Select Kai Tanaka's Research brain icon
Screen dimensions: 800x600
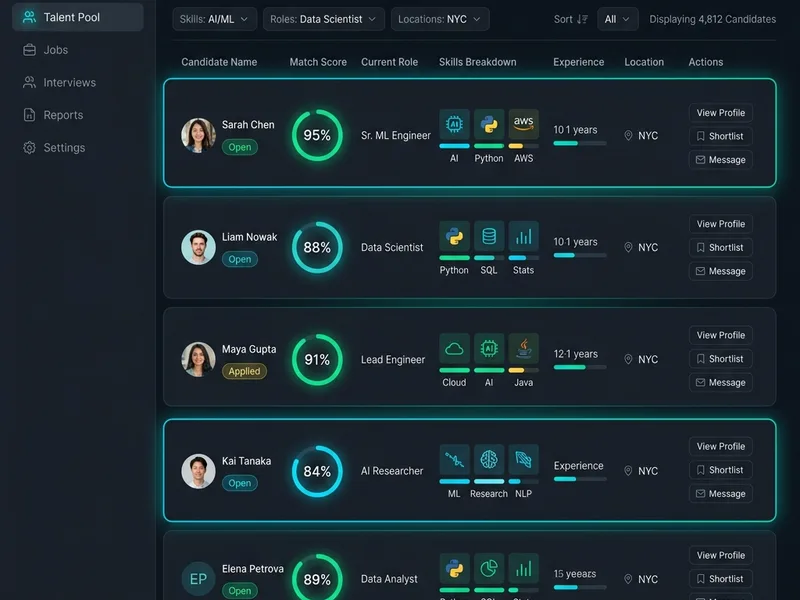pyautogui.click(x=489, y=460)
